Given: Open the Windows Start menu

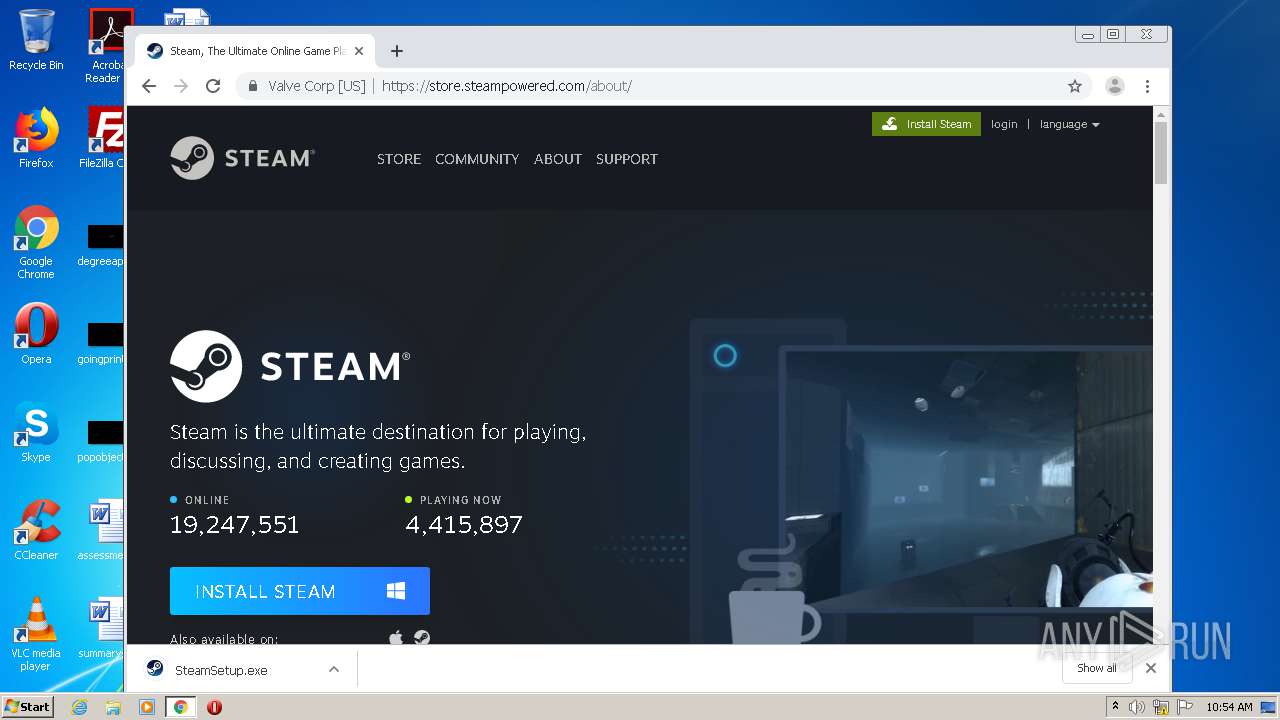Looking at the screenshot, I should (x=28, y=706).
